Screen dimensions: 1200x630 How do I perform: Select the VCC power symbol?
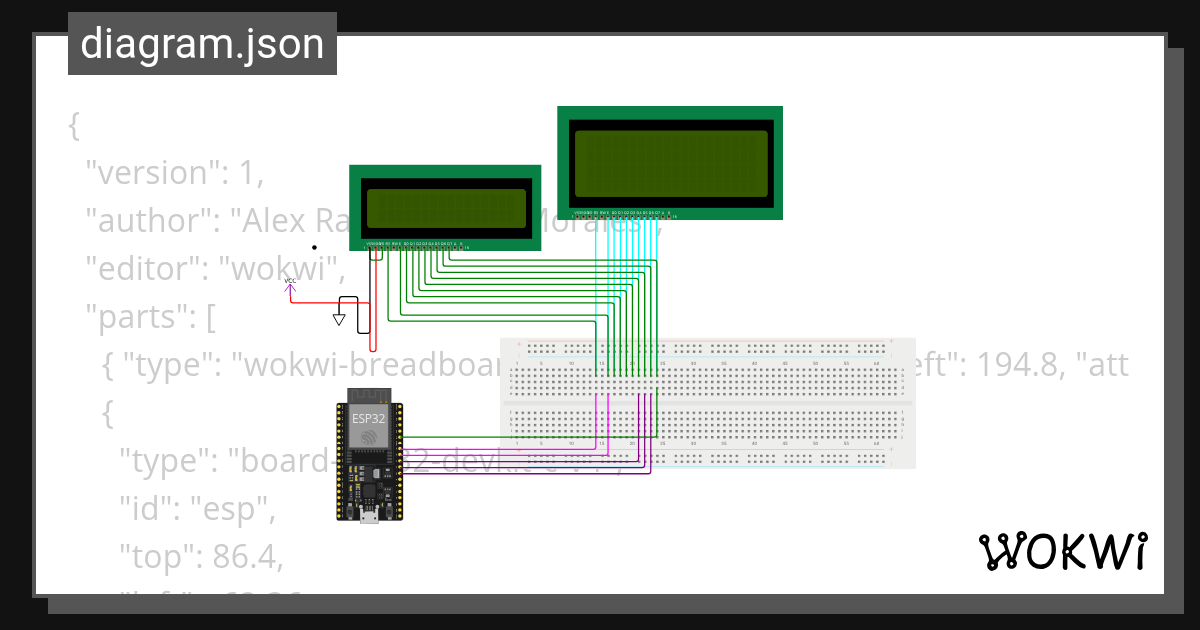[x=290, y=288]
